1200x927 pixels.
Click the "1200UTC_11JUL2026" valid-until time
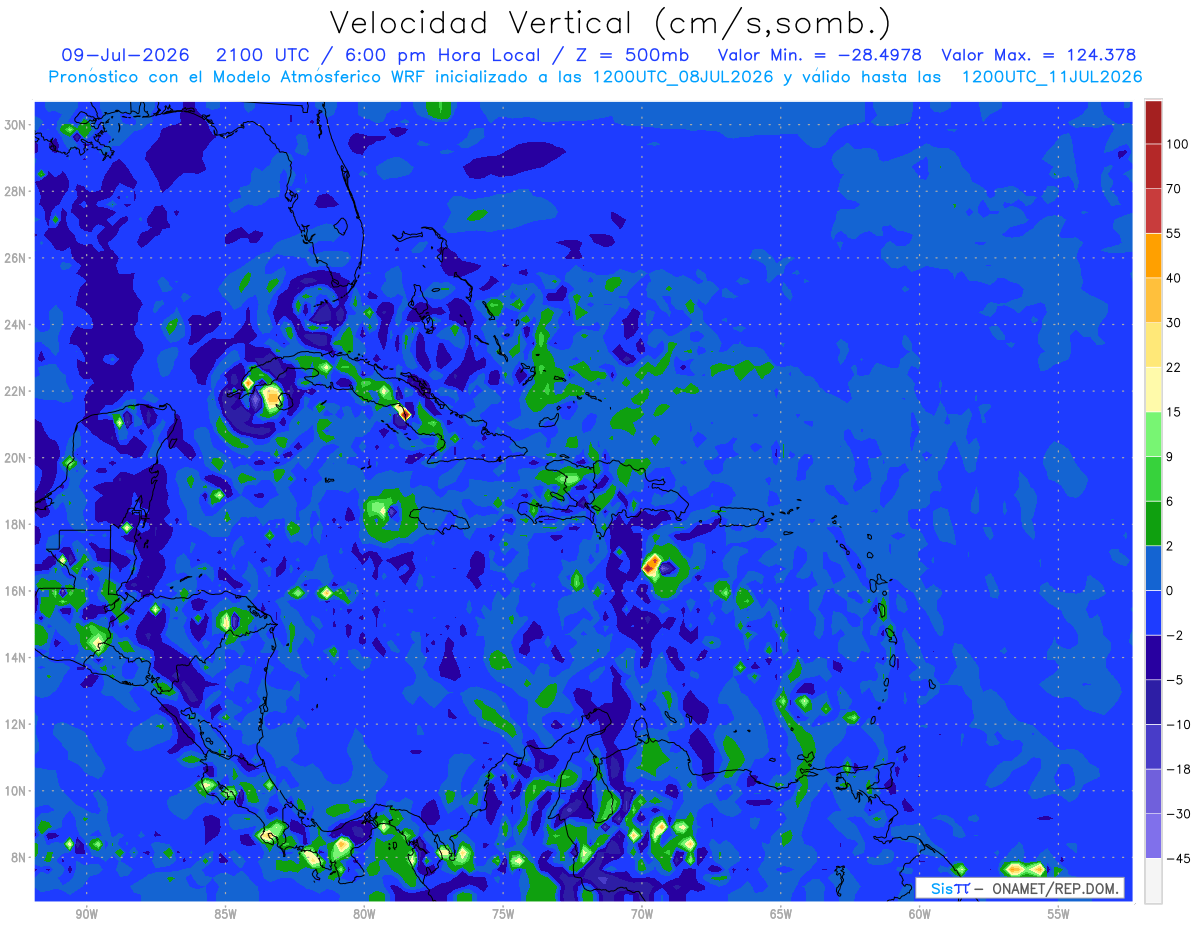[x=1052, y=77]
